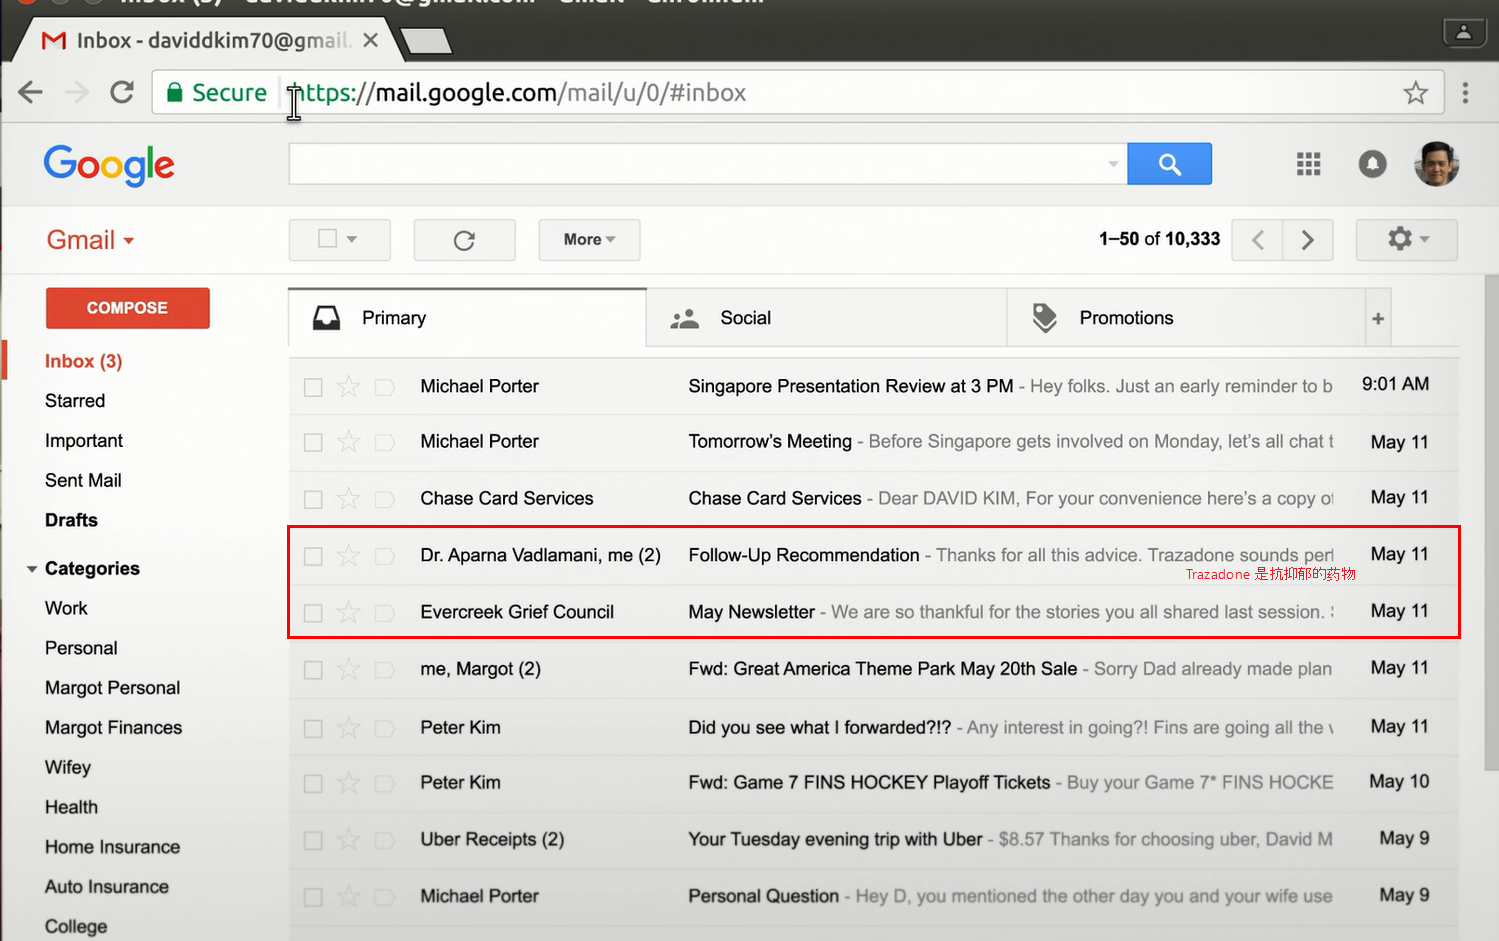Image resolution: width=1499 pixels, height=941 pixels.
Task: Click inside the Gmail search field
Action: 695,164
